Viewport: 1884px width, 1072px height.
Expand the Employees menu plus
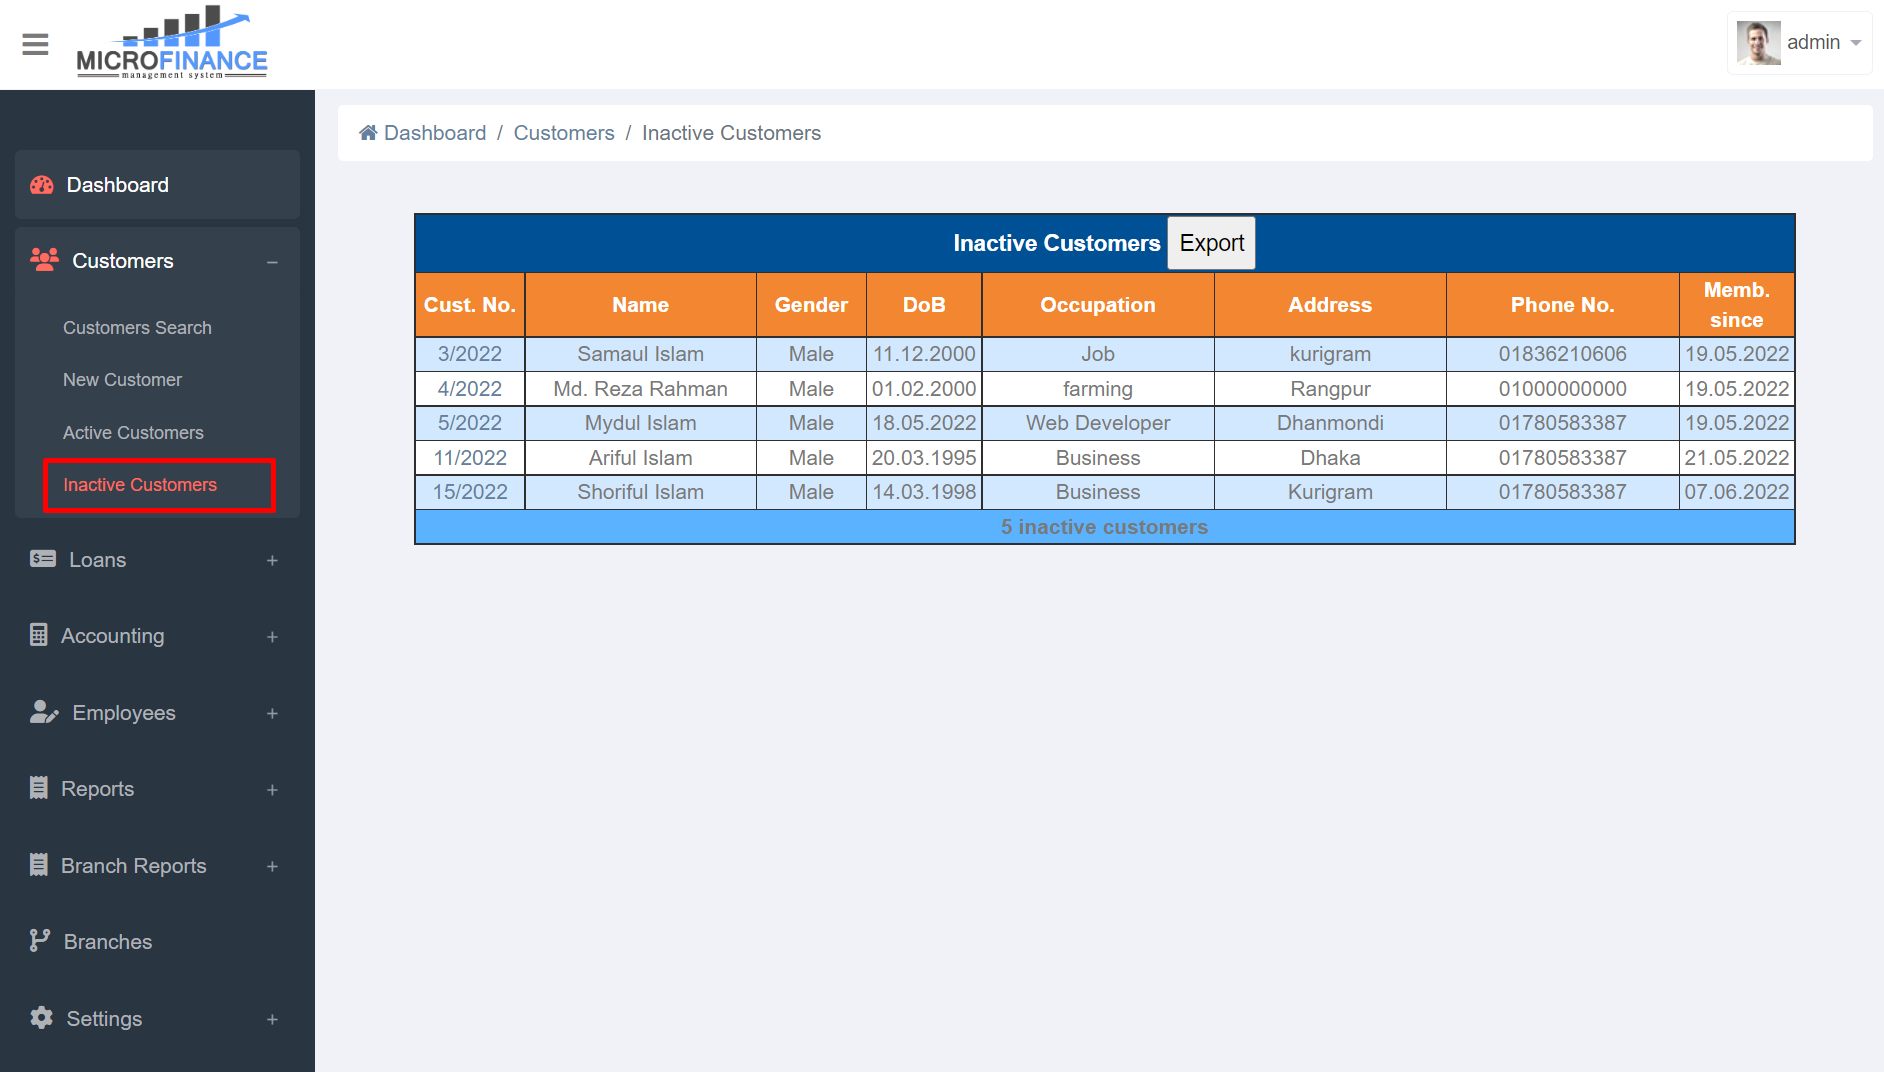point(272,714)
